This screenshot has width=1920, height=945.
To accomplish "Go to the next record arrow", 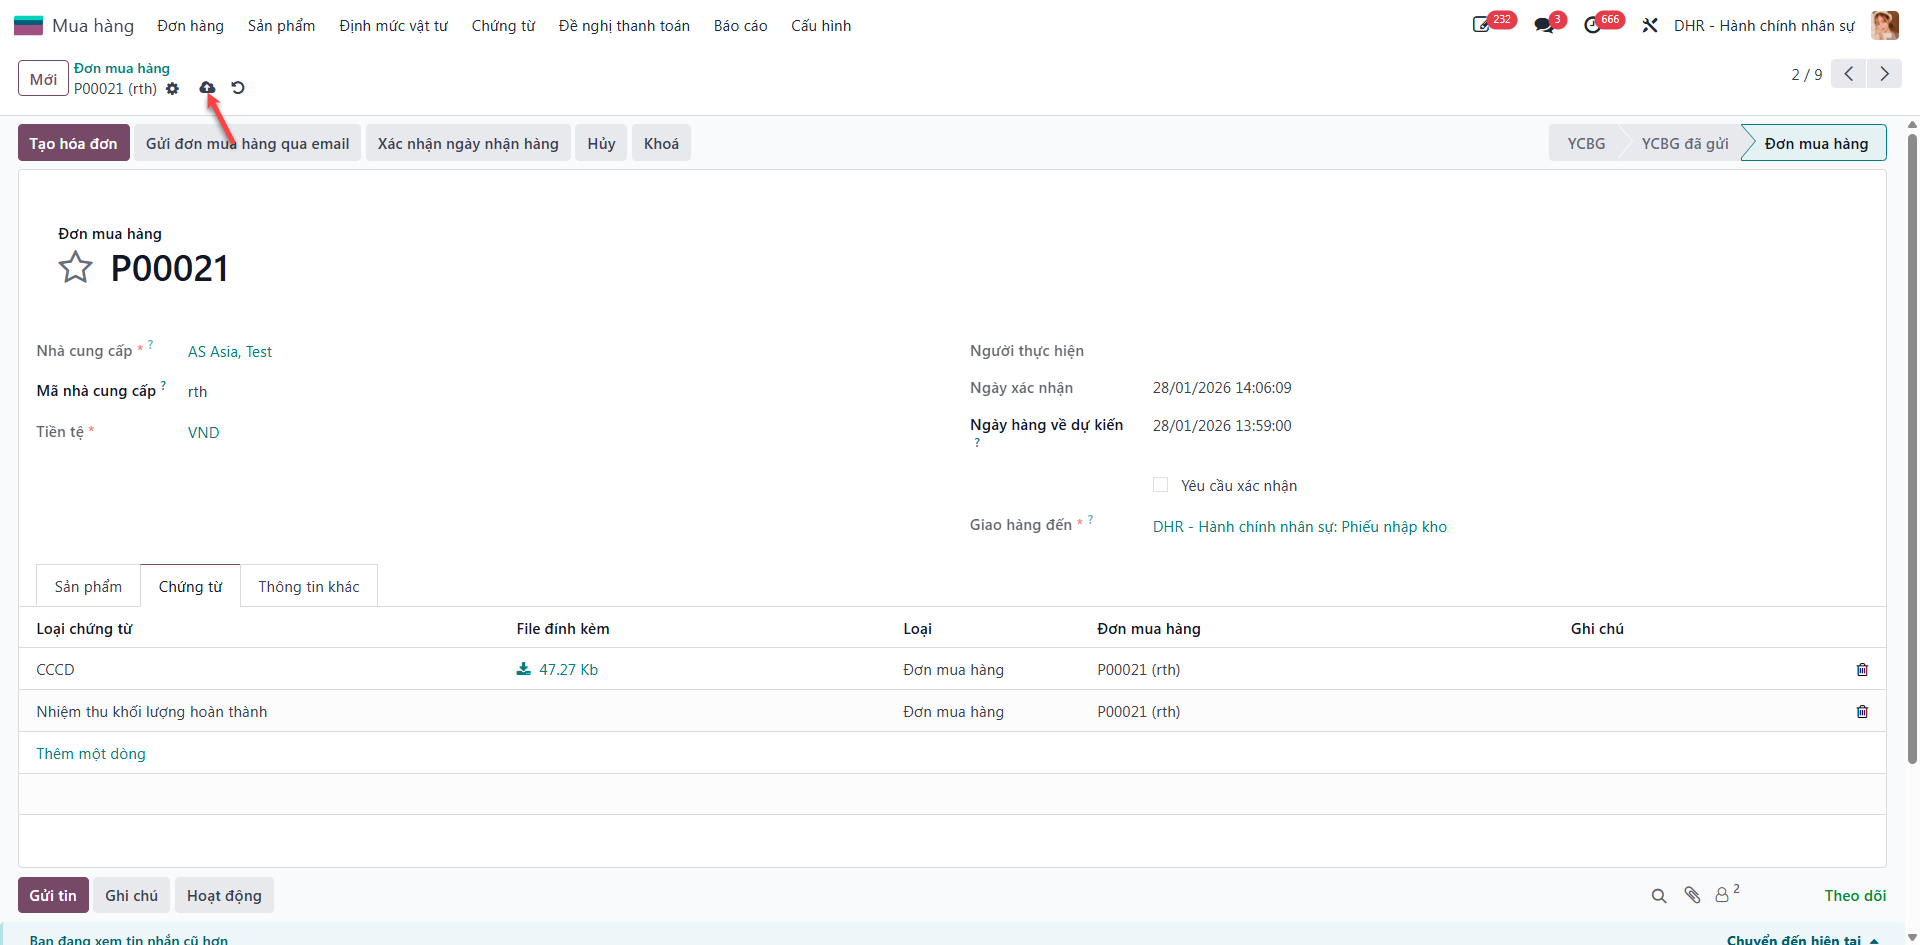I will tap(1884, 74).
